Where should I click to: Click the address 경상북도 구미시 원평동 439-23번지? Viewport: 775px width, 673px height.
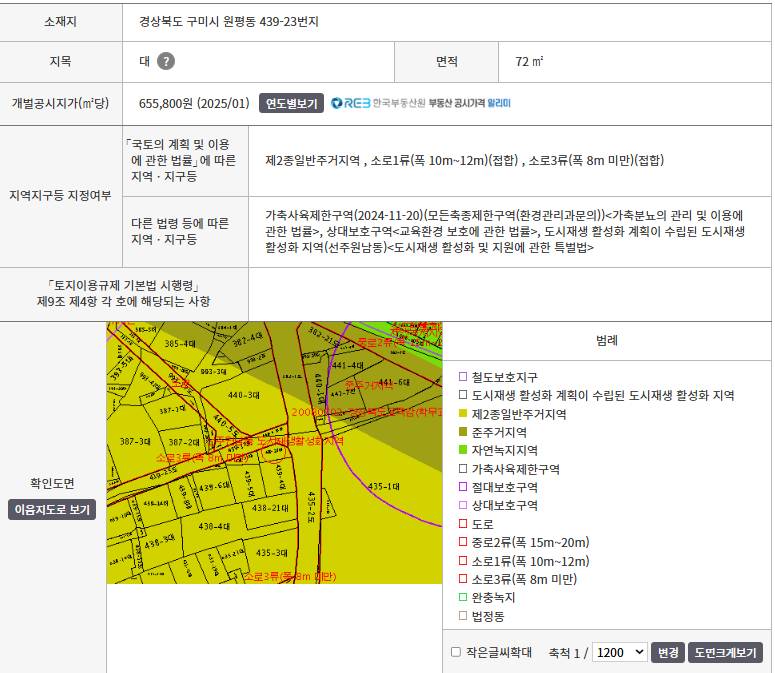click(x=229, y=22)
